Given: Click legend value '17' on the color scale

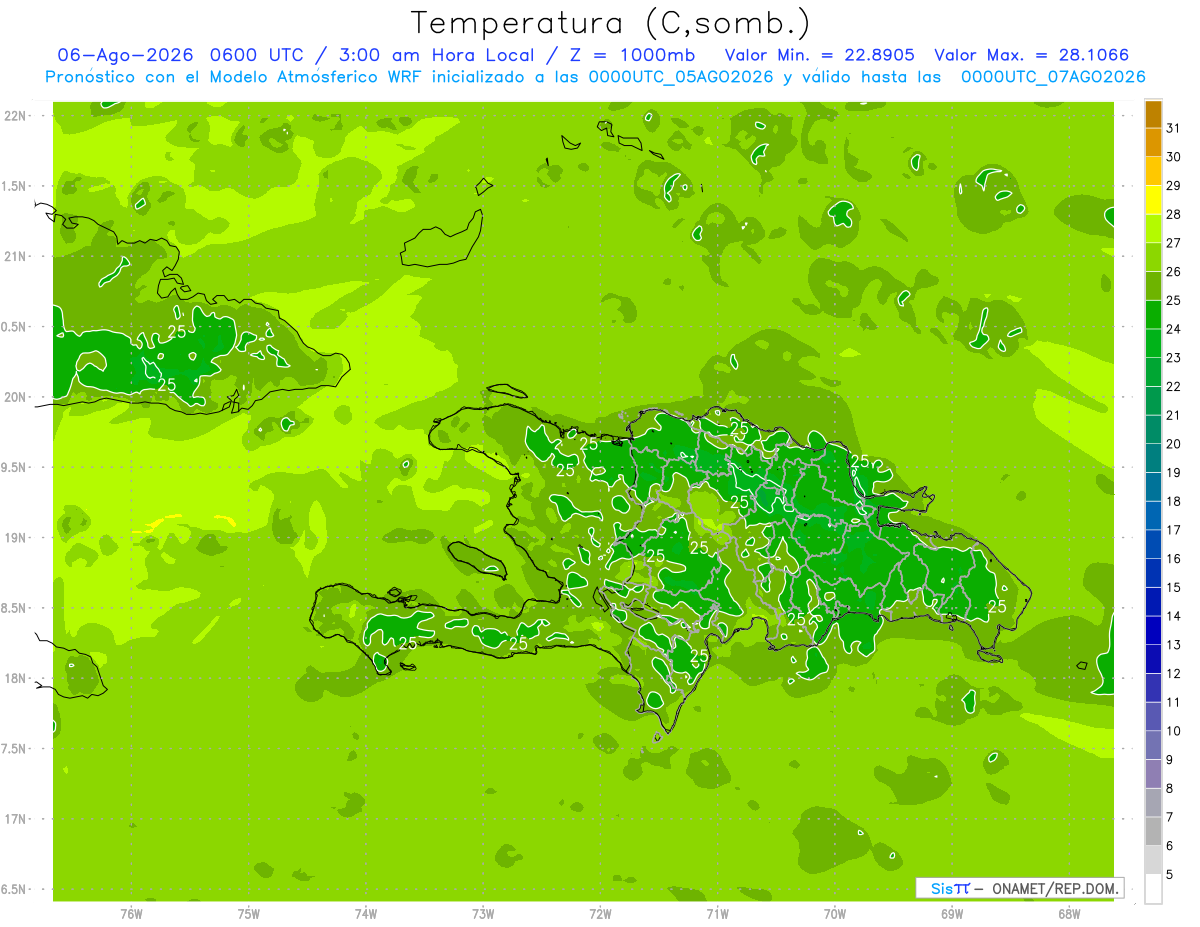Looking at the screenshot, I should point(1173,530).
